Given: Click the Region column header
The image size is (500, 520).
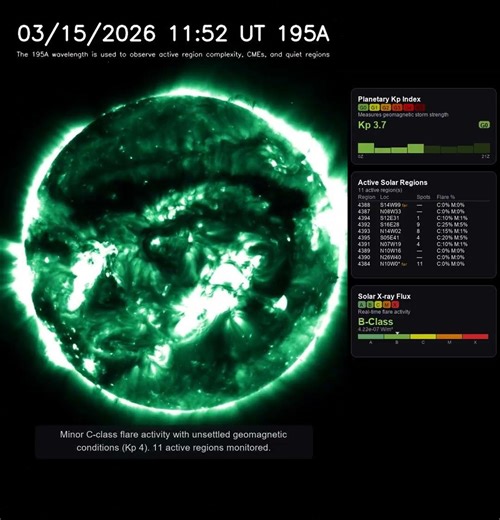Looking at the screenshot, I should point(366,197).
